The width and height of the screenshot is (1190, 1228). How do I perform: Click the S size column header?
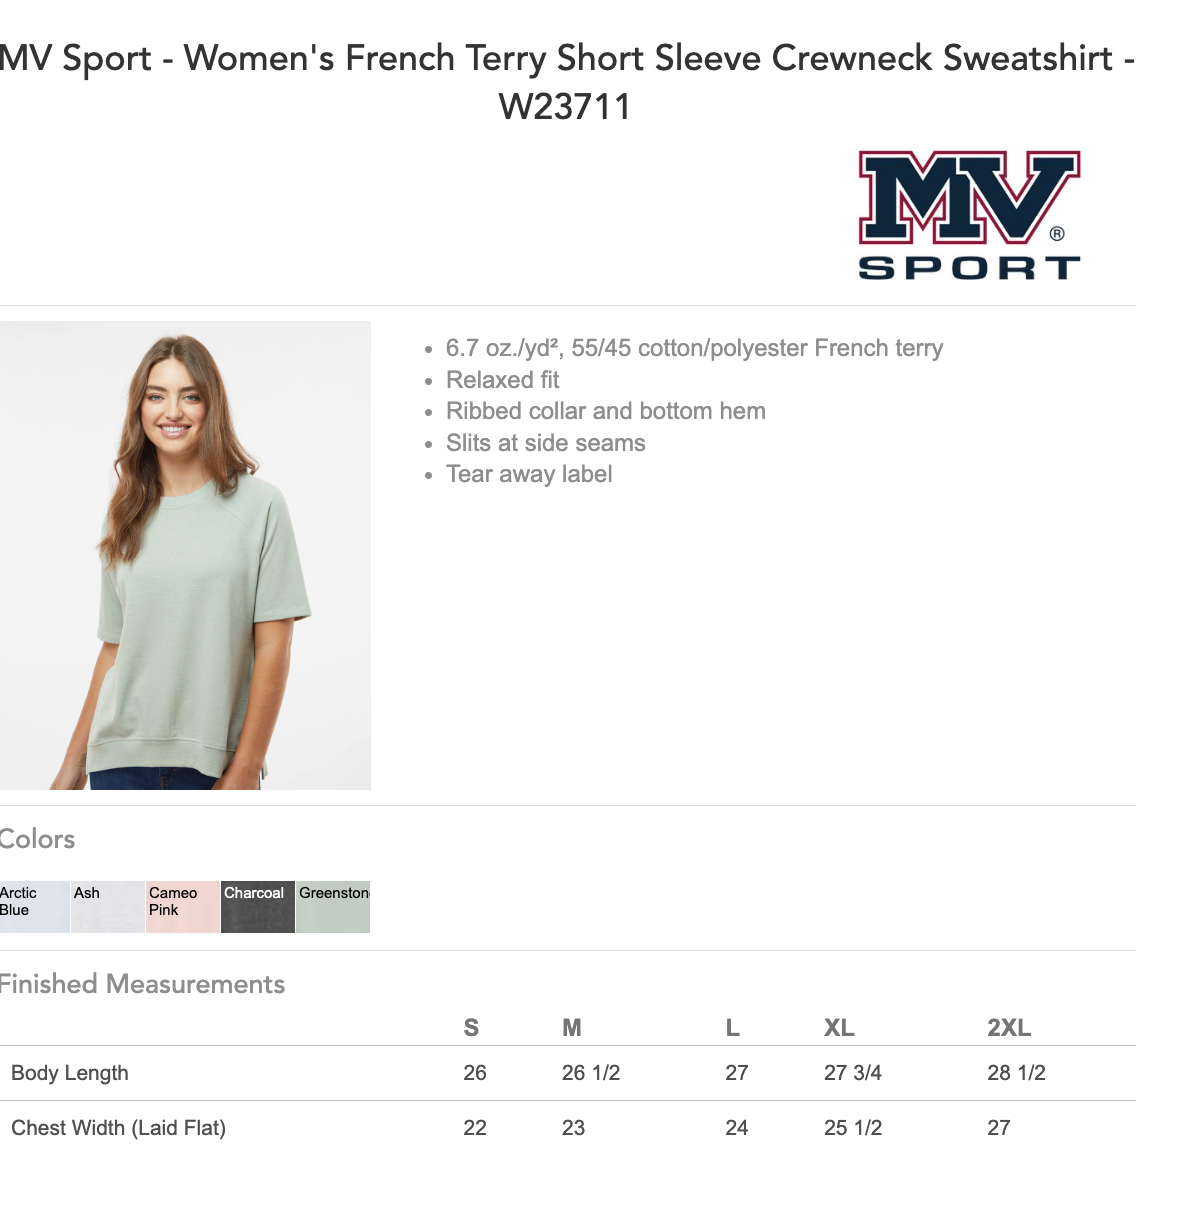471,1028
